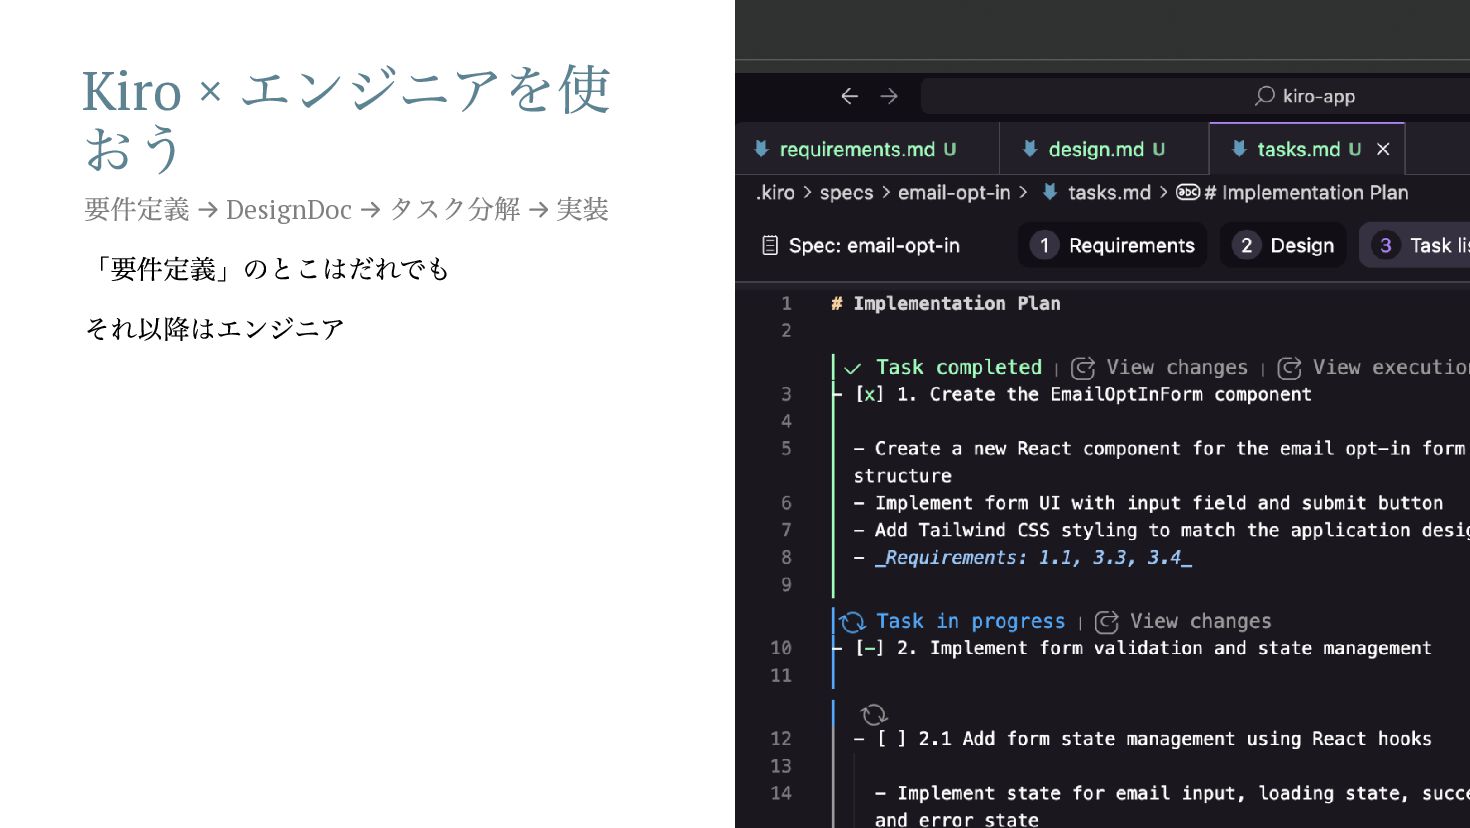Click line number 3 in gutter
The image size is (1470, 828).
click(x=786, y=394)
